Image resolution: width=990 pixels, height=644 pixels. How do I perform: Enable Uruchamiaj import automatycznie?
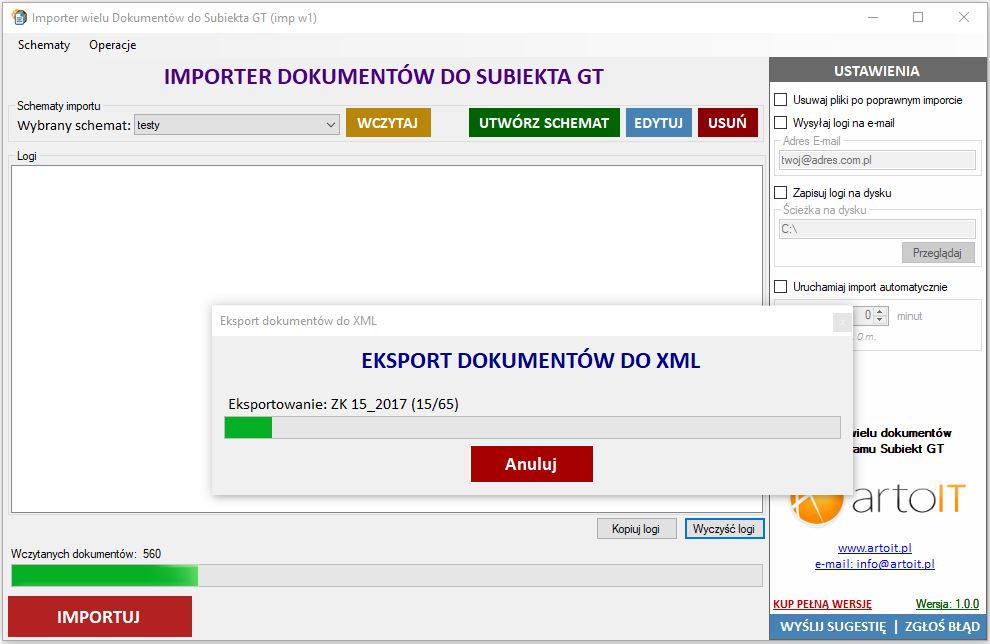[x=782, y=287]
